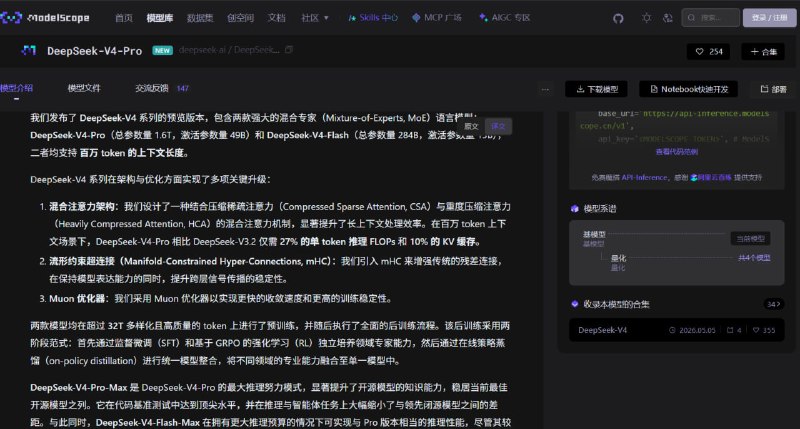Click the 登录 / 注册 button
This screenshot has width=800, height=429.
click(x=769, y=18)
